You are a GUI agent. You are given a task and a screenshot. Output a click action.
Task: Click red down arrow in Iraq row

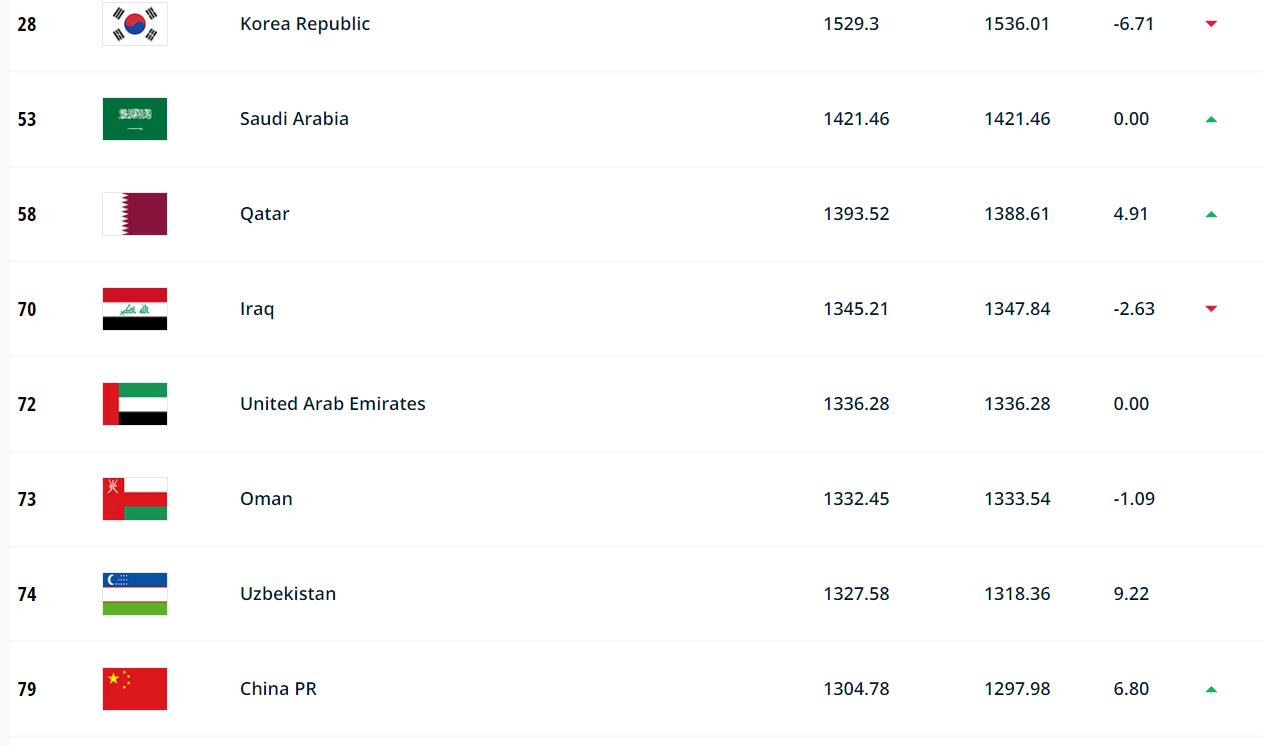[1211, 309]
